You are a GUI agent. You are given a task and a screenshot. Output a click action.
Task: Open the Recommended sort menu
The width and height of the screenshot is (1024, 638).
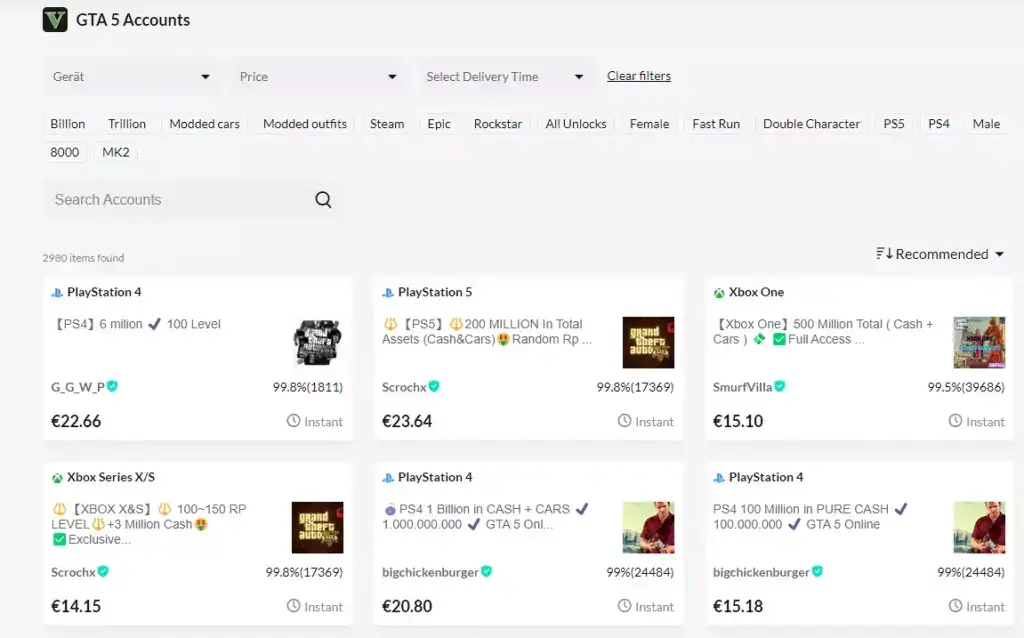[940, 254]
